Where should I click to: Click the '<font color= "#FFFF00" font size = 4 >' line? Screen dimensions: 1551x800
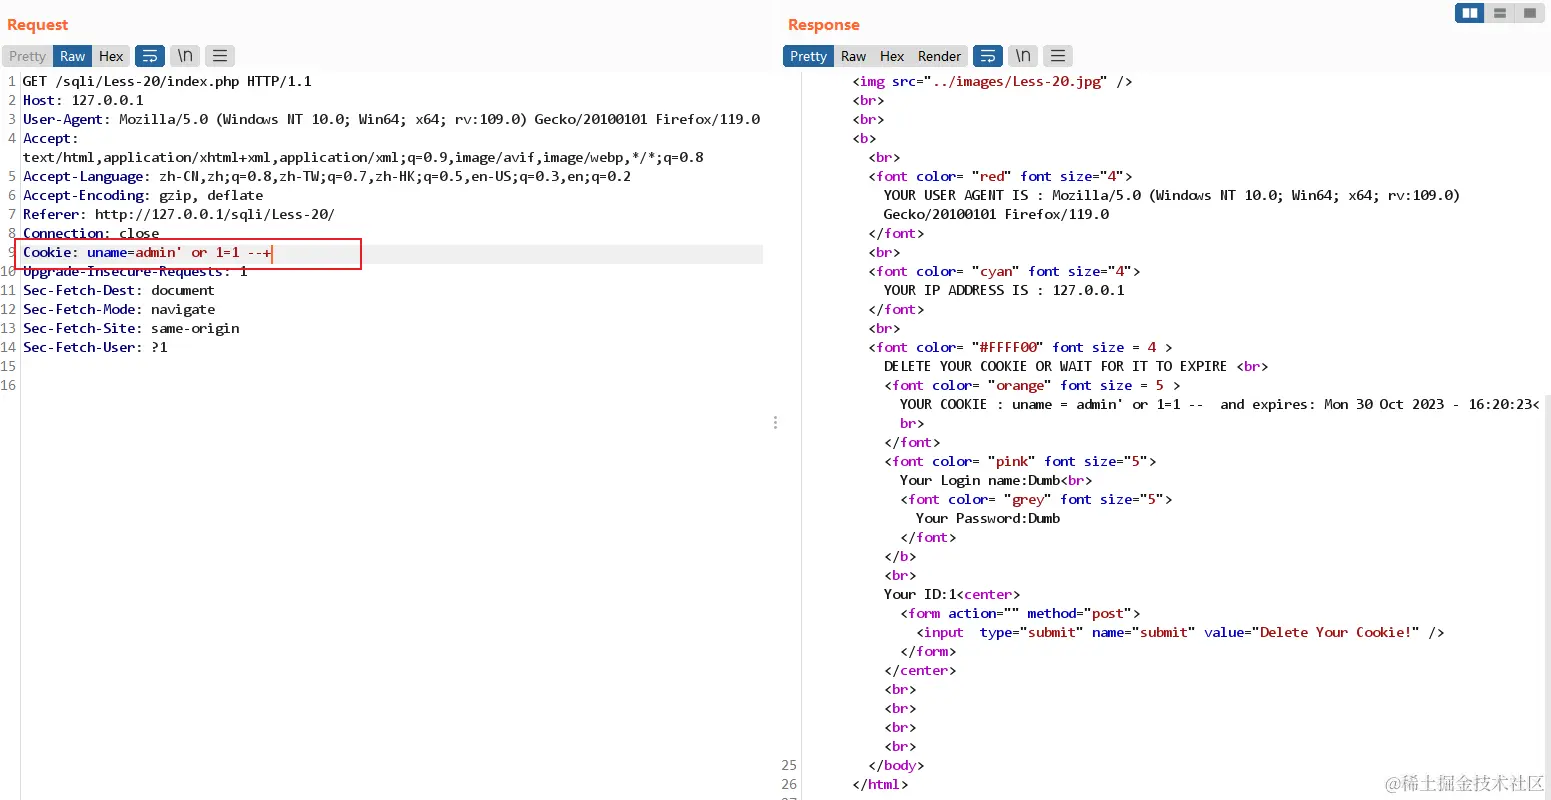tap(1020, 347)
